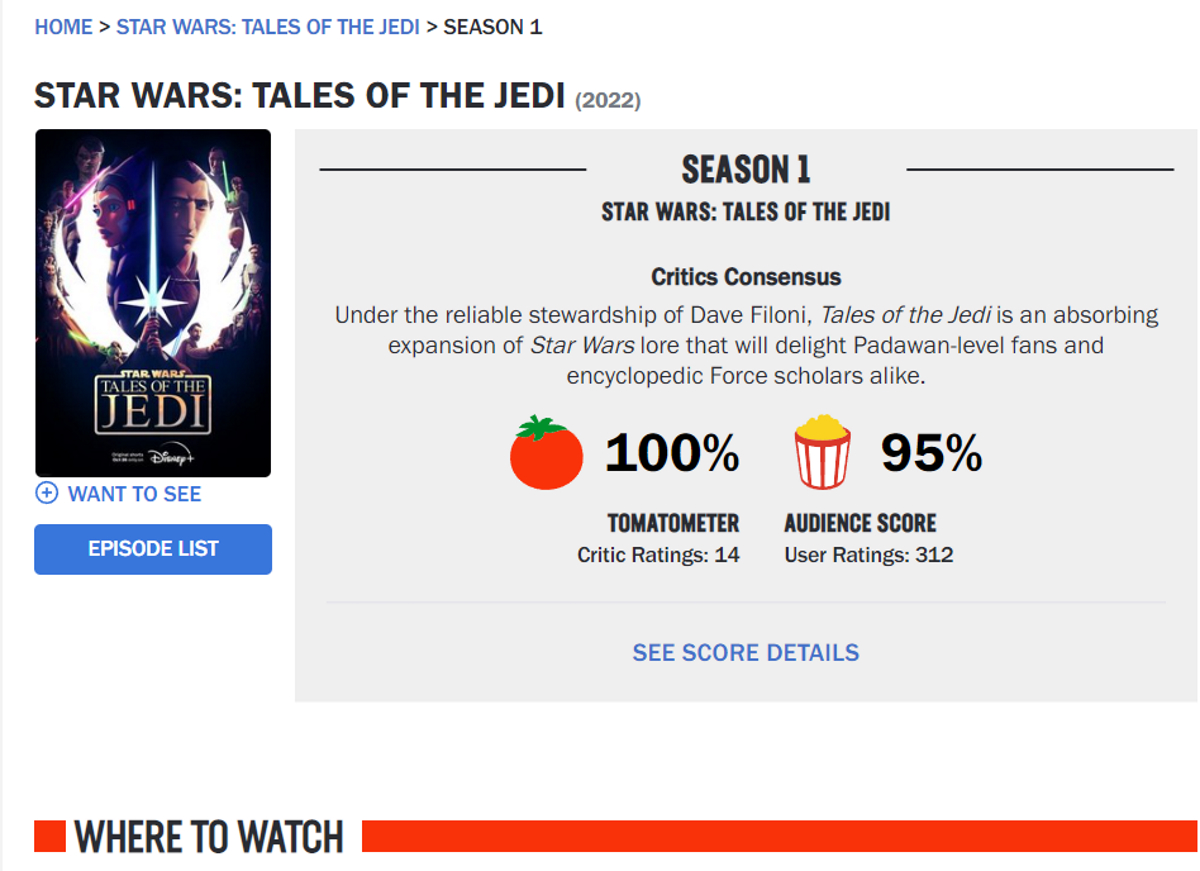
Task: Click the WHERE TO WATCH section header
Action: click(209, 837)
